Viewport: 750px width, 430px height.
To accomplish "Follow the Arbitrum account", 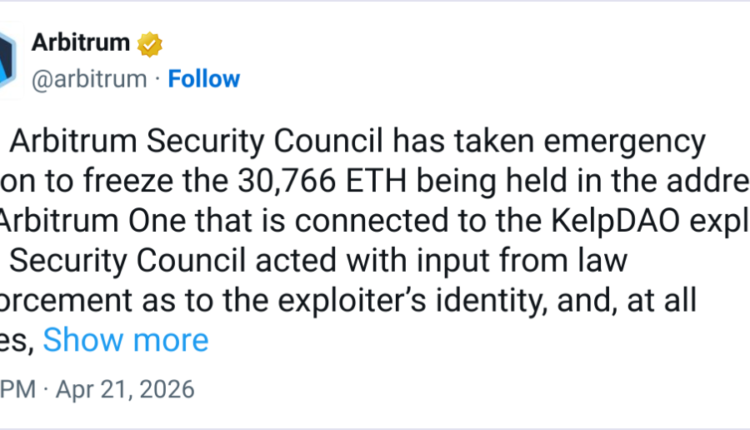I will coord(204,79).
